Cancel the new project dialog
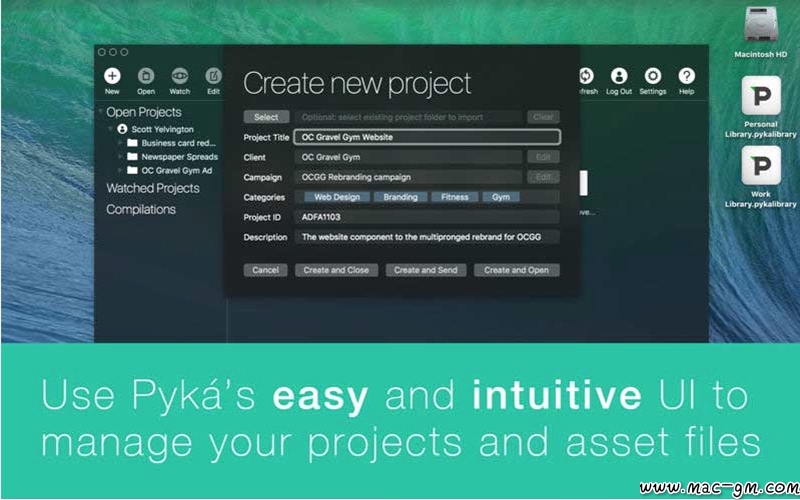Viewport: 800px width, 500px height. tap(265, 270)
